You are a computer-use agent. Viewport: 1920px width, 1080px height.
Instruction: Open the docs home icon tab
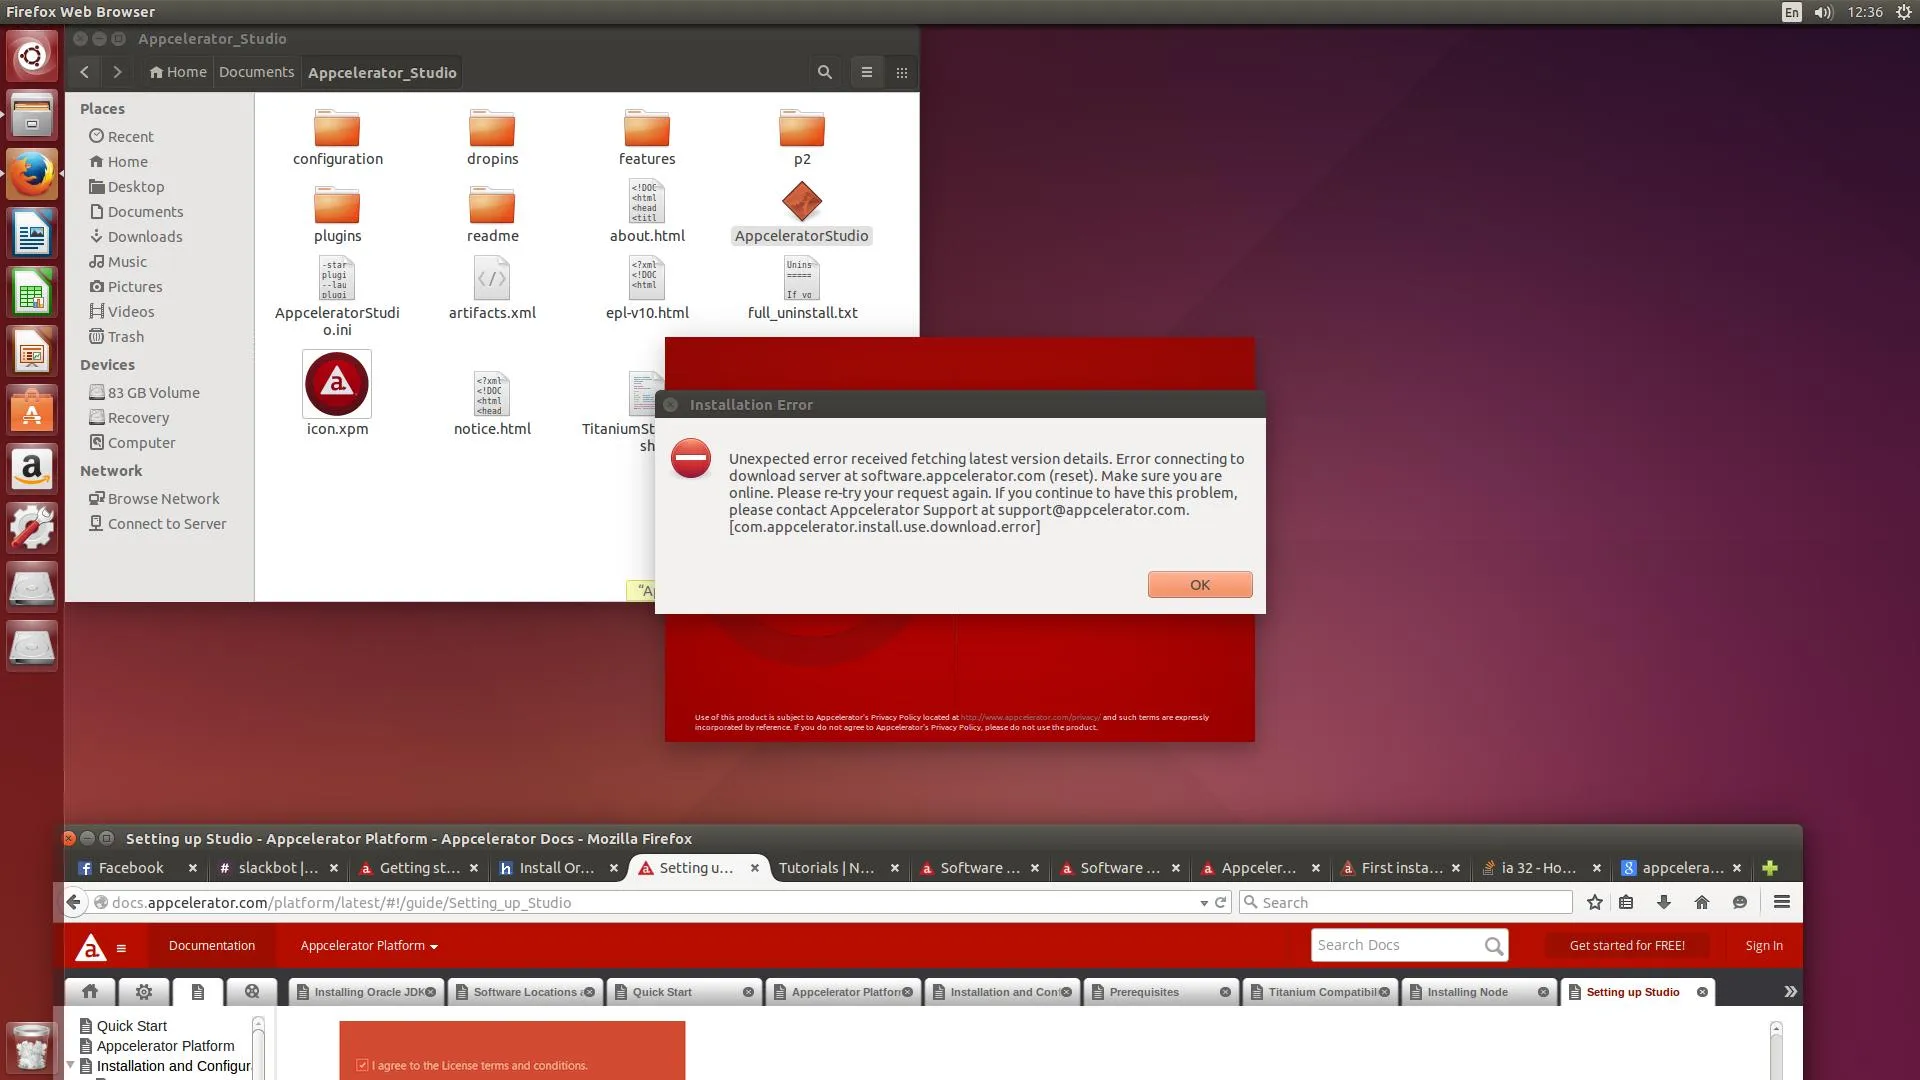click(90, 991)
